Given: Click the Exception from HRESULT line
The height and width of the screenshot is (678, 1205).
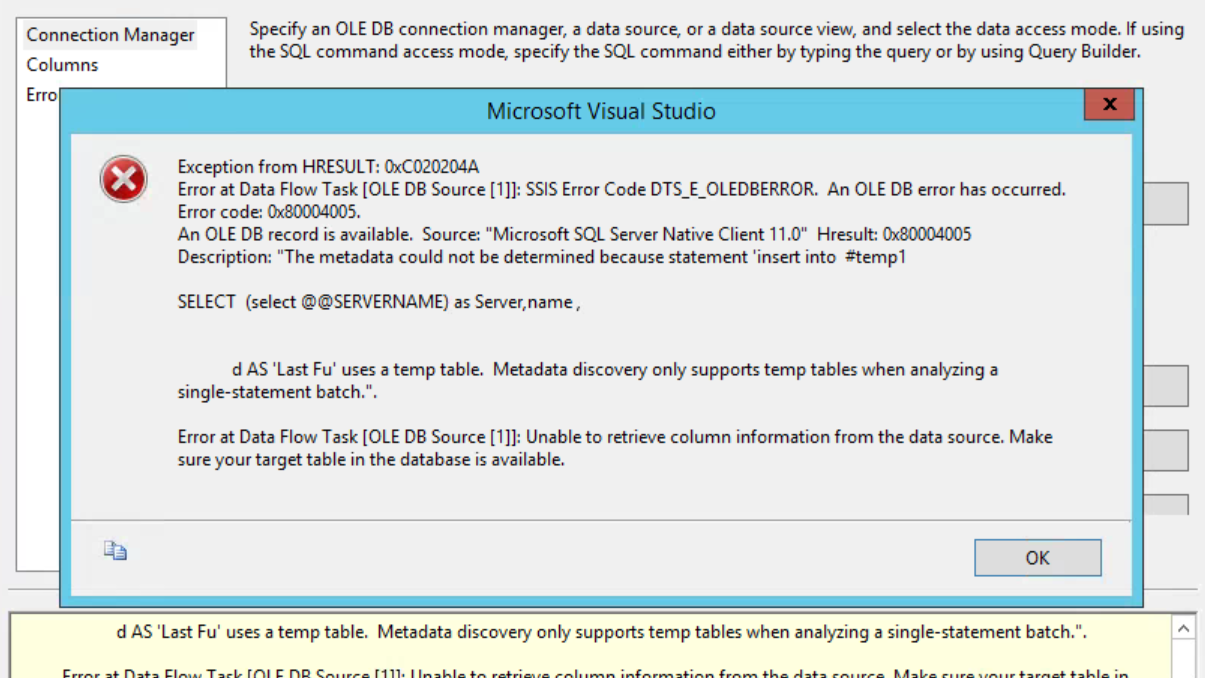Looking at the screenshot, I should 328,167.
